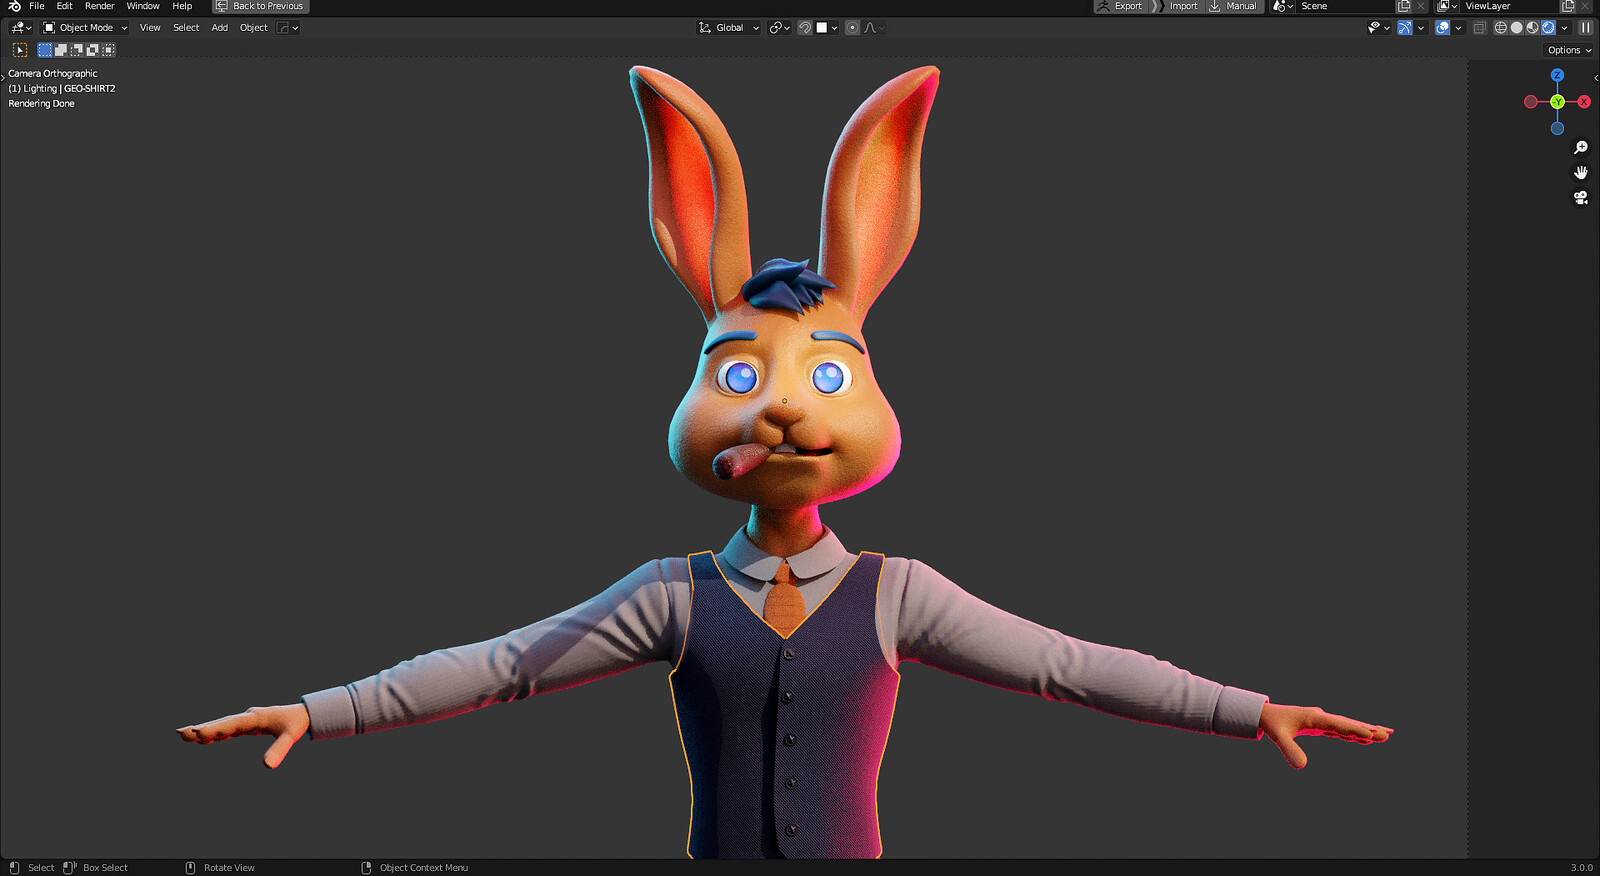Edit the Scene name field
The width and height of the screenshot is (1600, 876).
coord(1345,6)
